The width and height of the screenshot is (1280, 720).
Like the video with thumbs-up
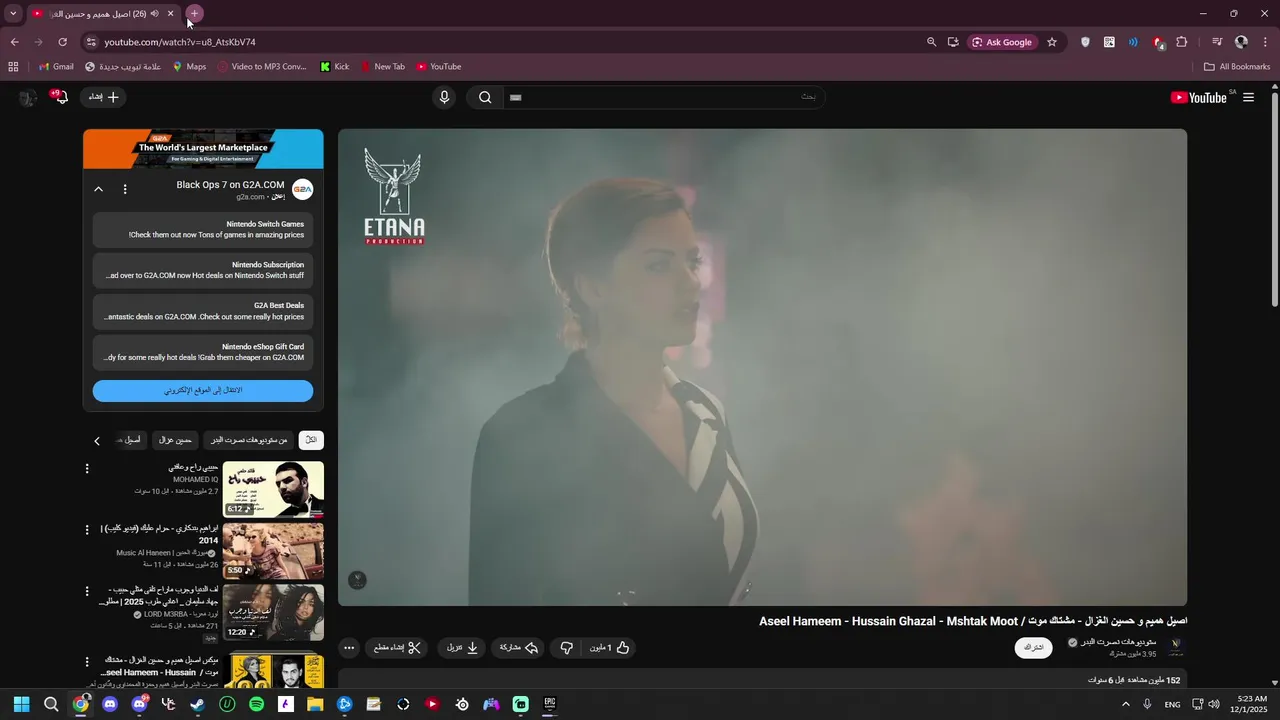[x=610, y=648]
